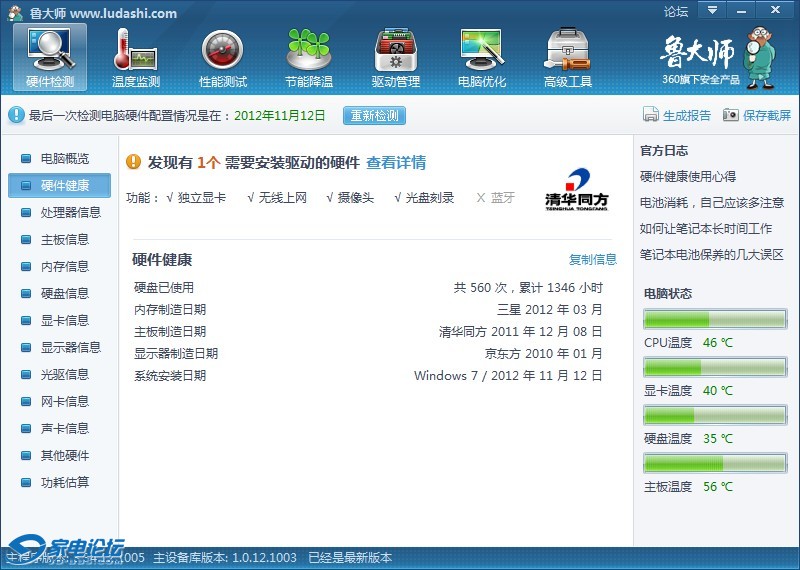The height and width of the screenshot is (570, 800).
Task: Open the 高级工具 advanced tools icon
Action: pos(567,50)
